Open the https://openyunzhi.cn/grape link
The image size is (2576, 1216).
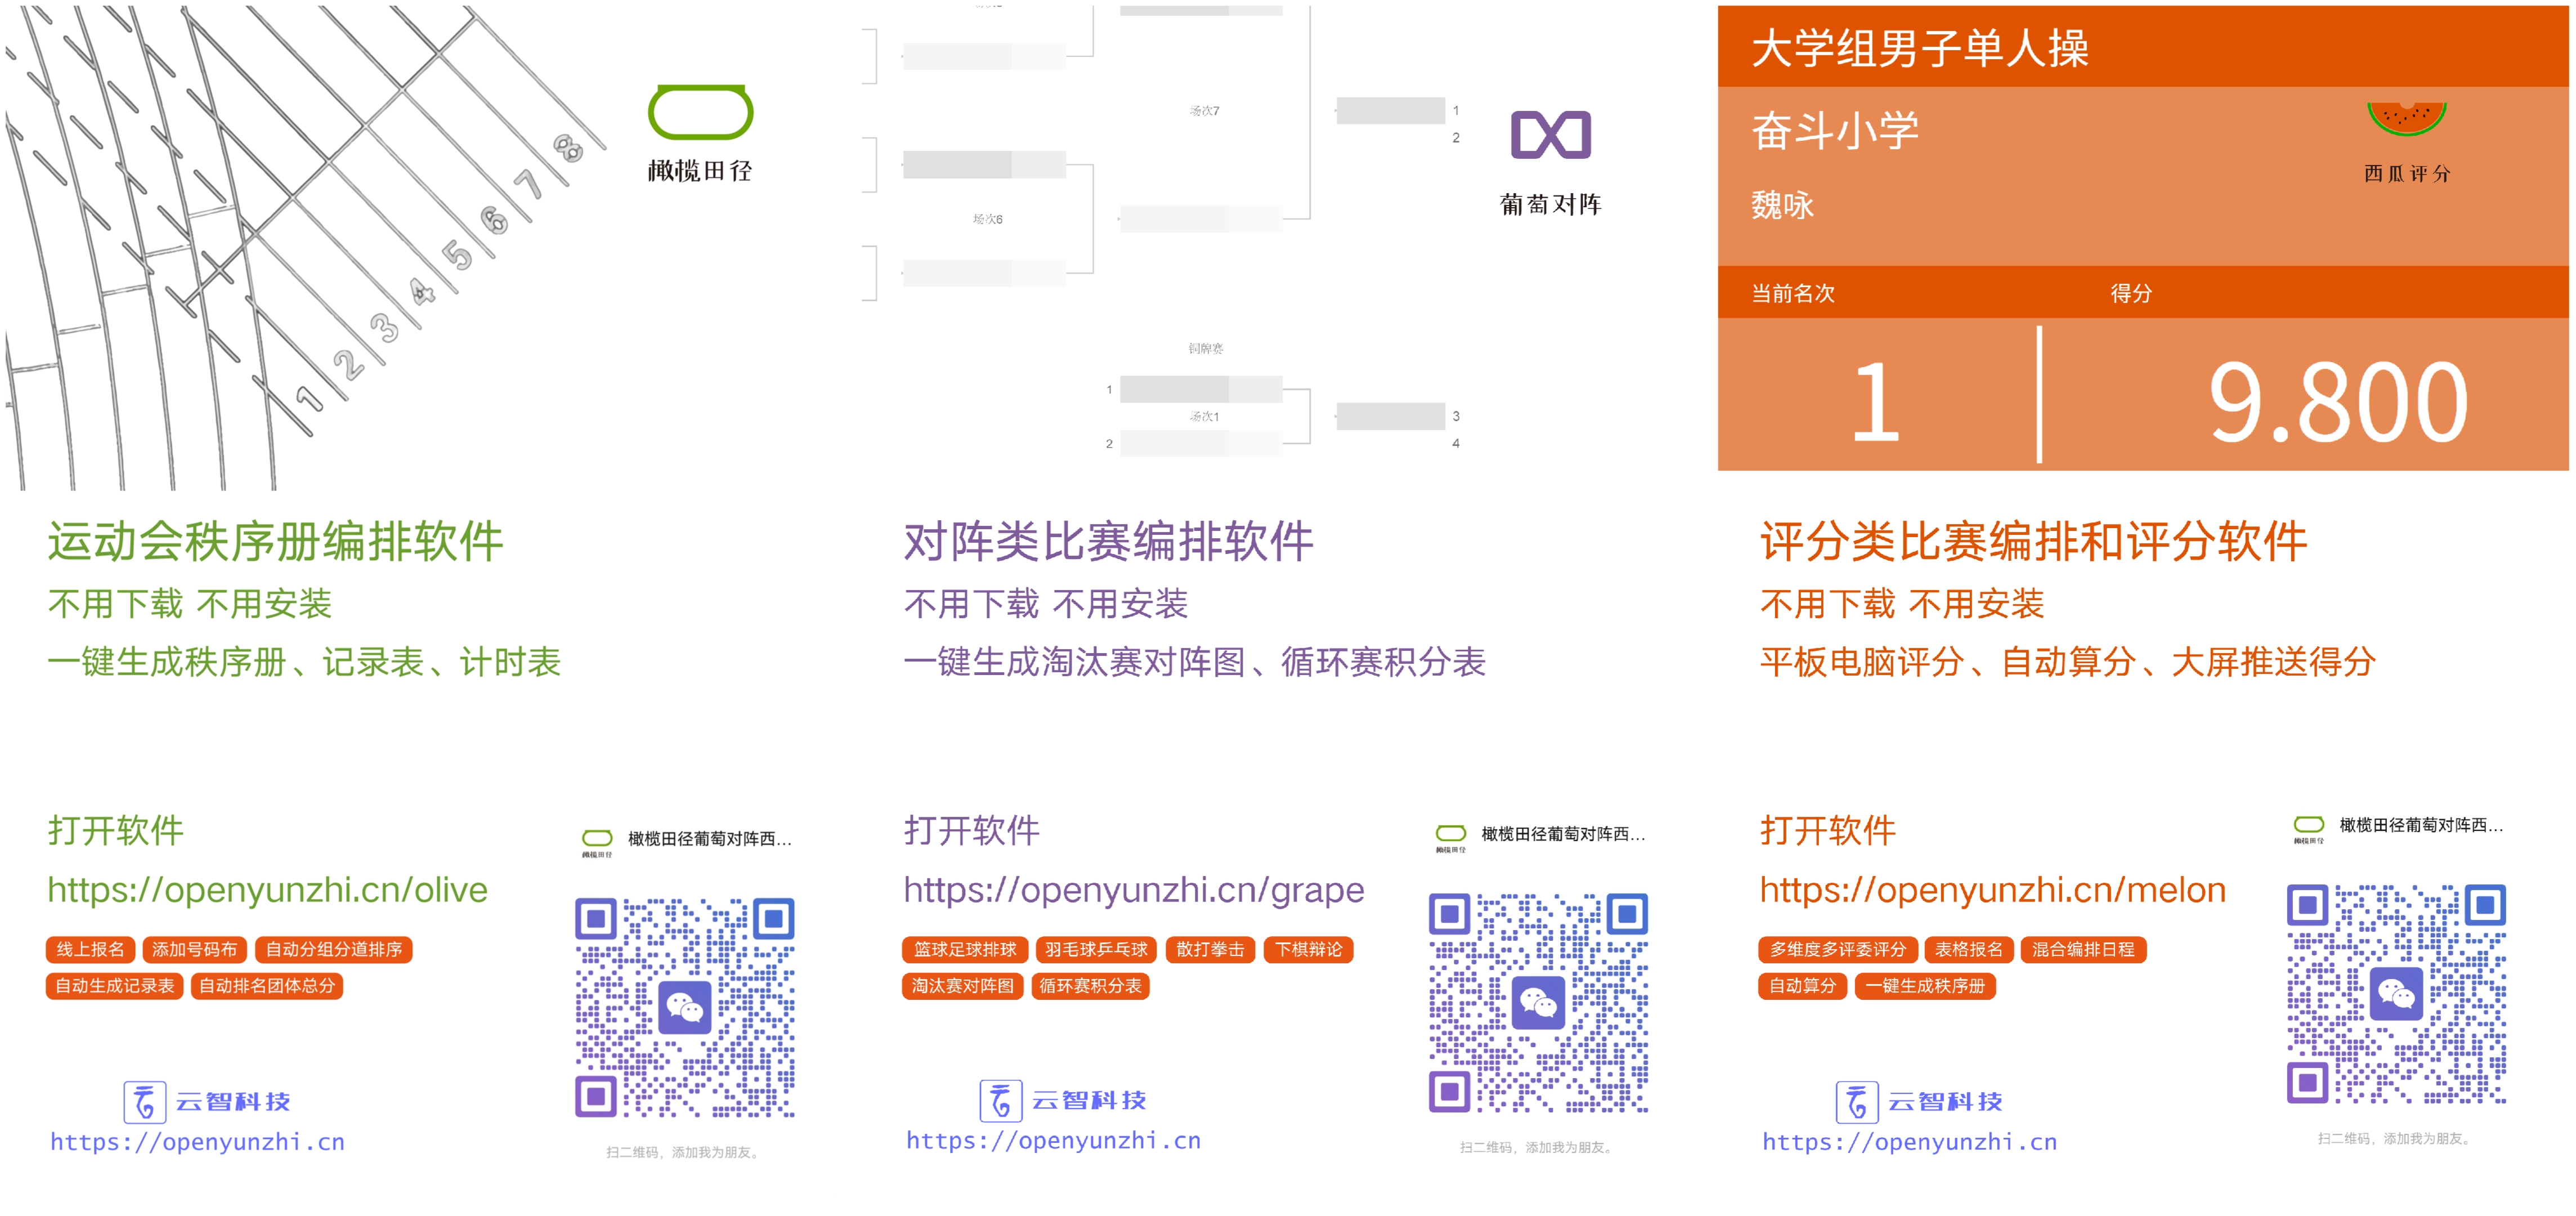[x=1133, y=889]
